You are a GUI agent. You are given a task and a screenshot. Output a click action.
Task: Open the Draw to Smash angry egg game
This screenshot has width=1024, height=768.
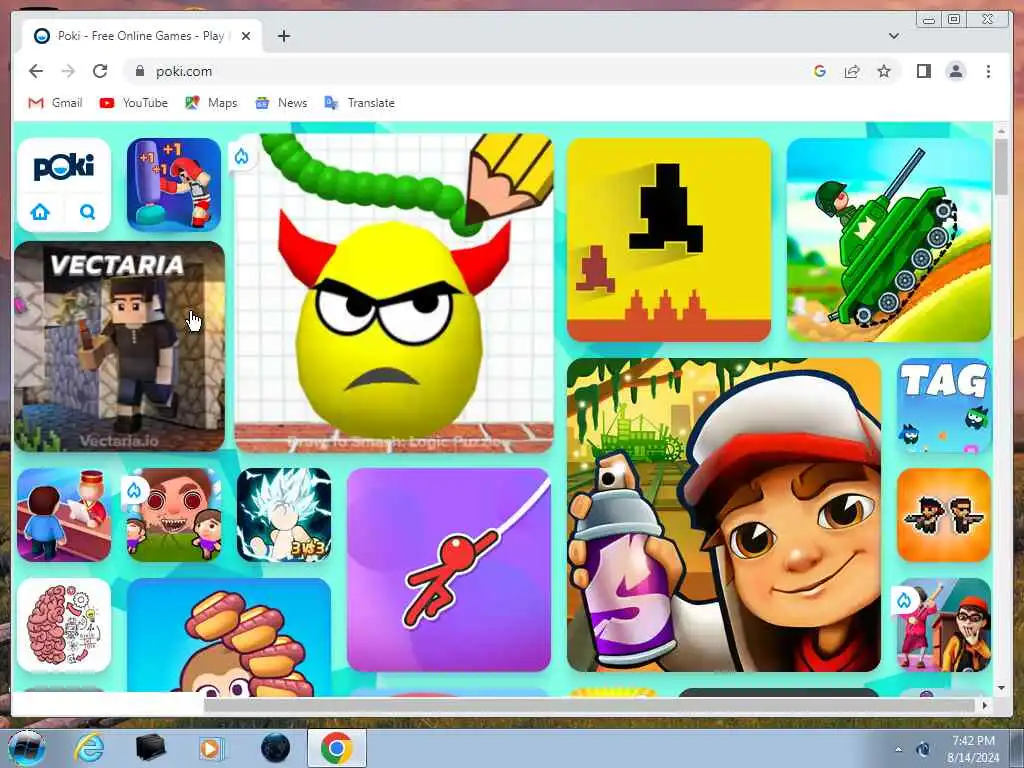coord(394,293)
